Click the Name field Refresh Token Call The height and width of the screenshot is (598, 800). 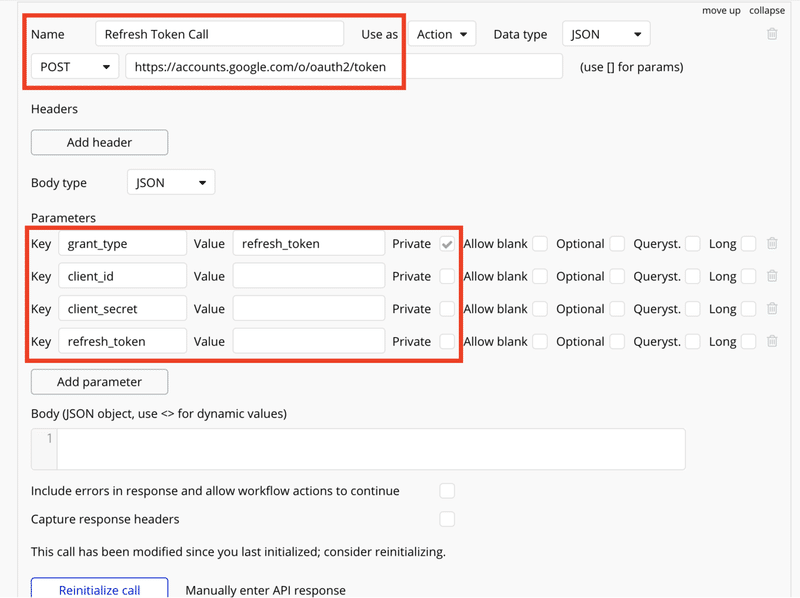tap(219, 34)
